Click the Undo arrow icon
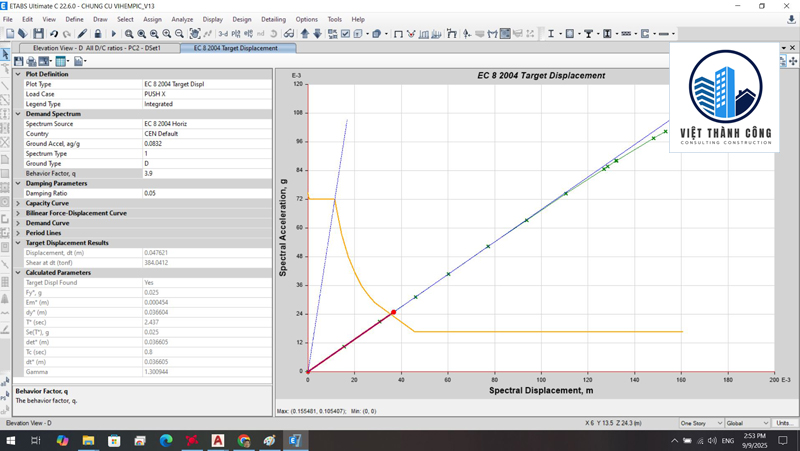Image resolution: width=800 pixels, height=451 pixels. pos(54,34)
